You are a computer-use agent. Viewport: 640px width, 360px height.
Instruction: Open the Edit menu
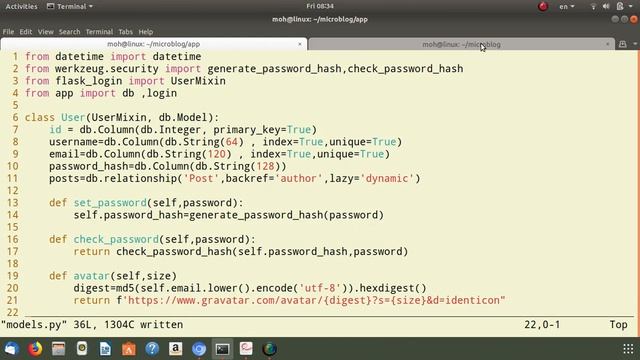pyautogui.click(x=26, y=32)
